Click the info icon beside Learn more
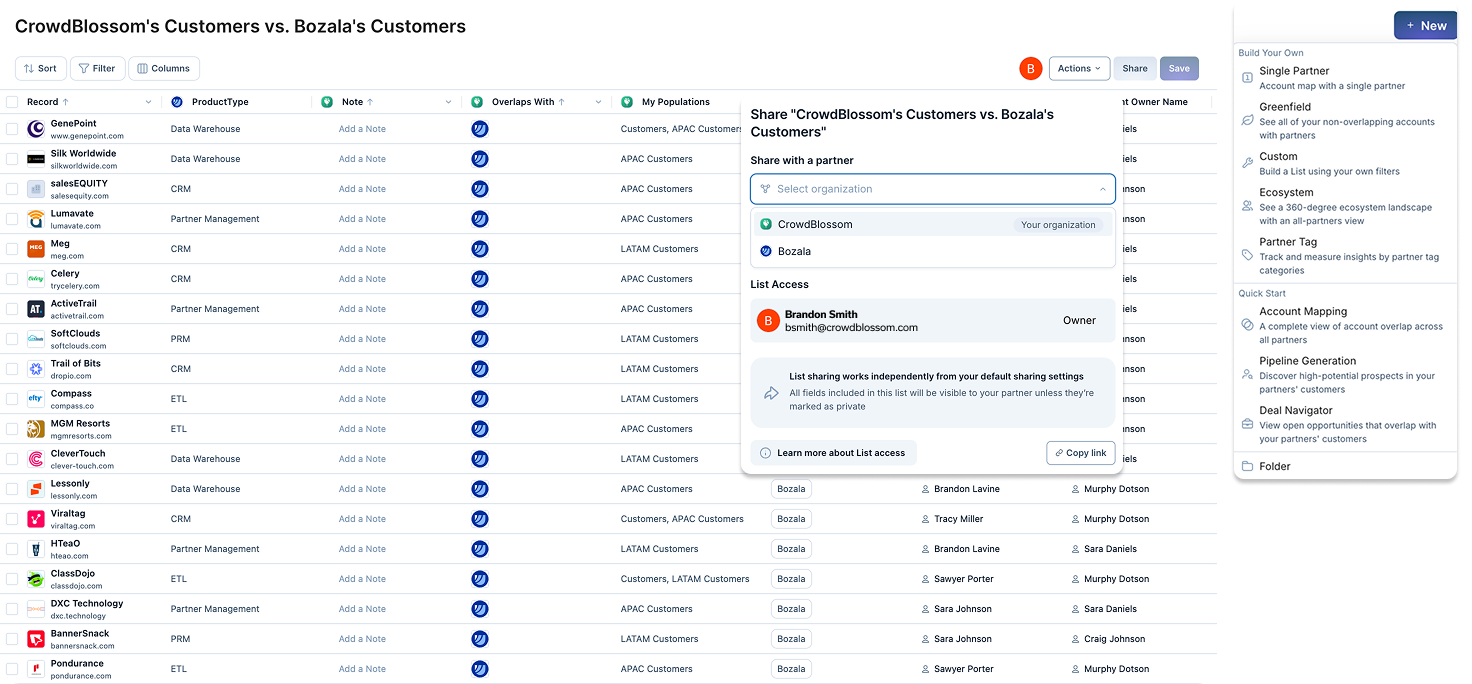 [766, 453]
